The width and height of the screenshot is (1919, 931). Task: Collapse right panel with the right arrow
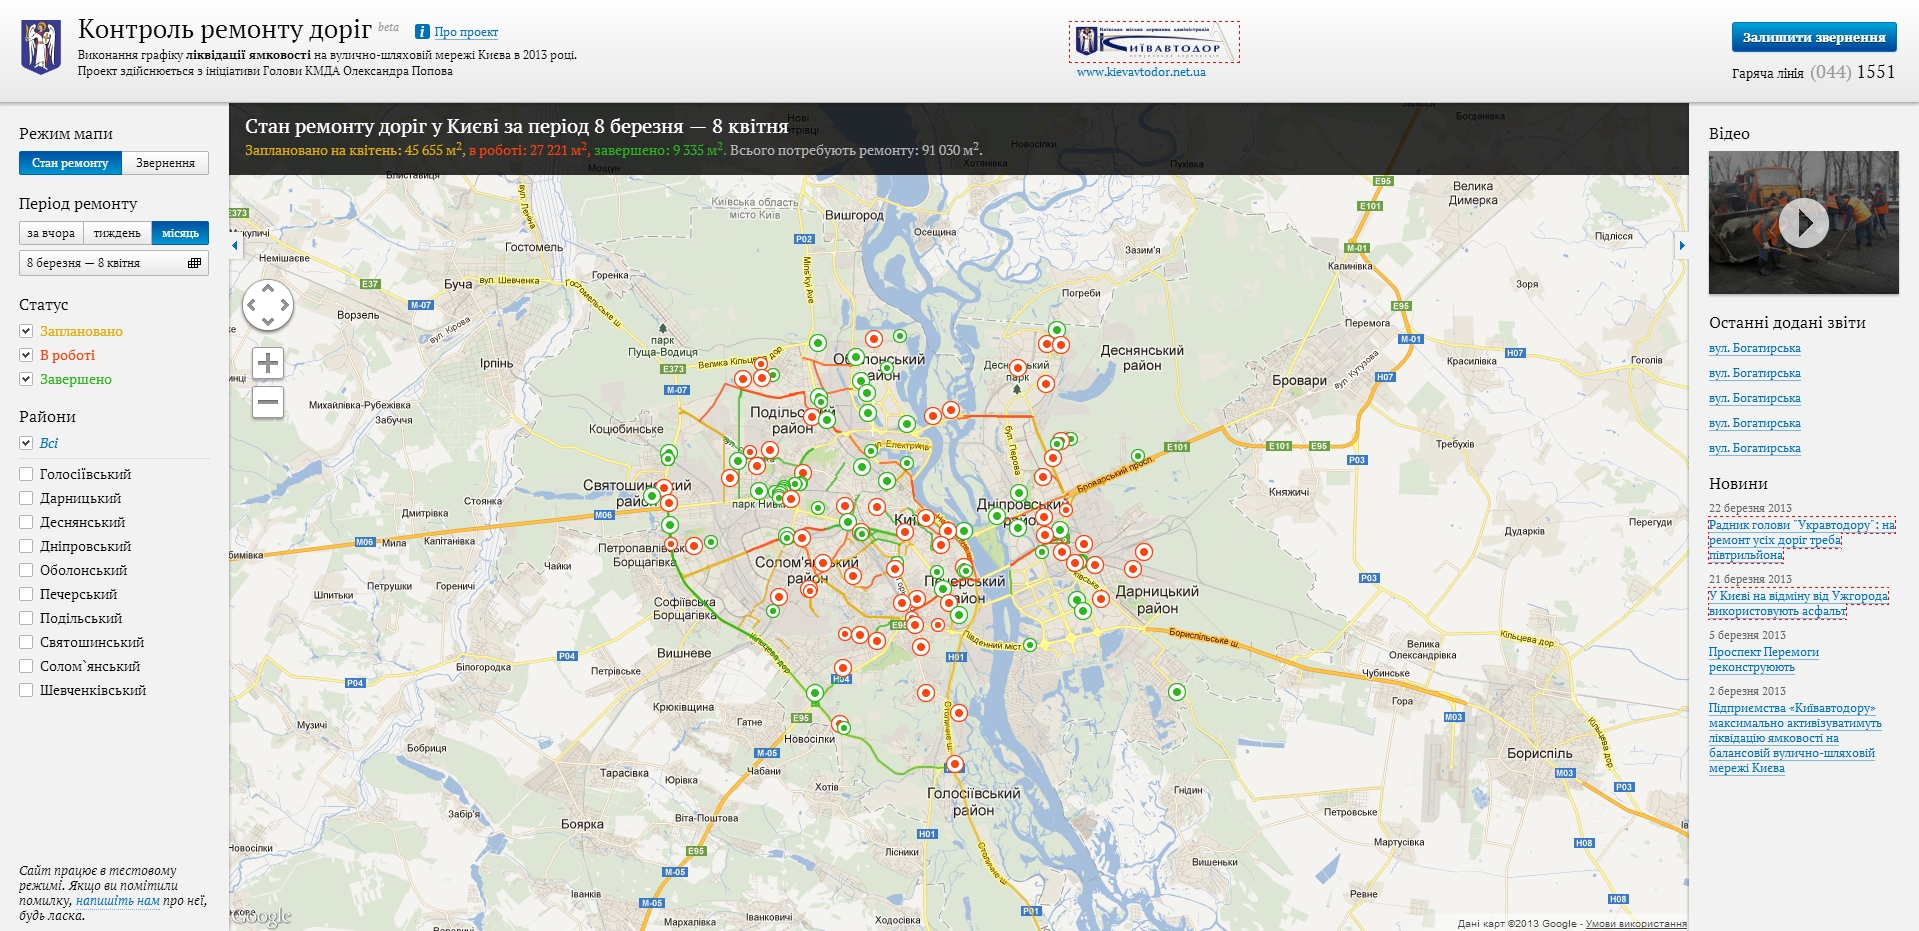click(x=1681, y=245)
